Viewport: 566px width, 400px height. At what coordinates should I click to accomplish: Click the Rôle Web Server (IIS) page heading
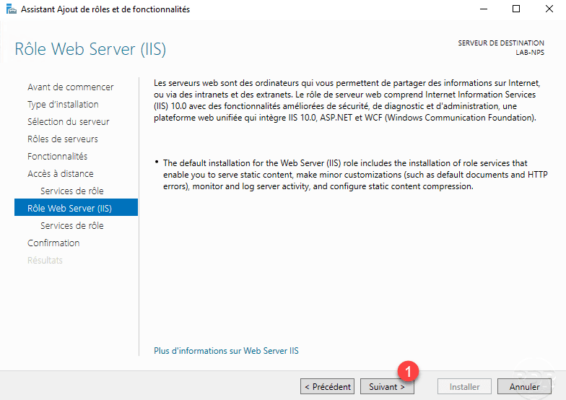click(90, 49)
